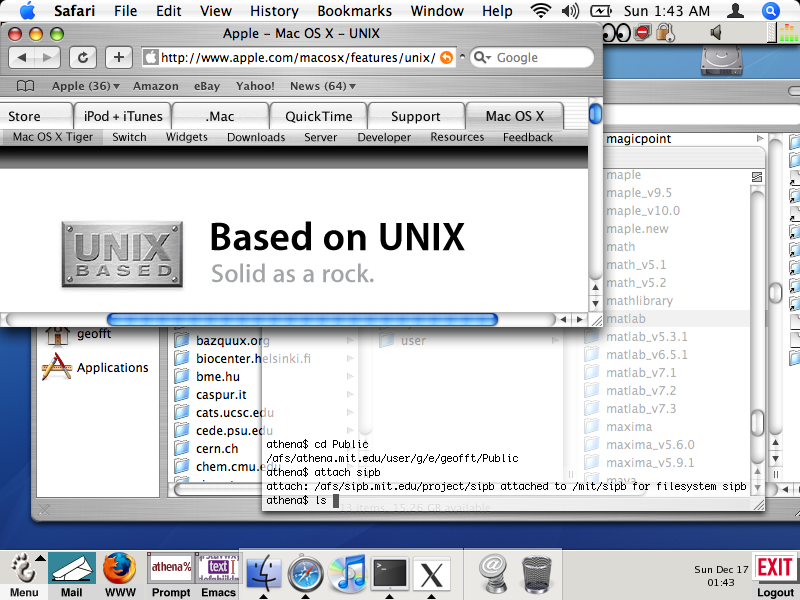Click the Finder icon in the Dock
This screenshot has width=800, height=600.
pos(264,574)
